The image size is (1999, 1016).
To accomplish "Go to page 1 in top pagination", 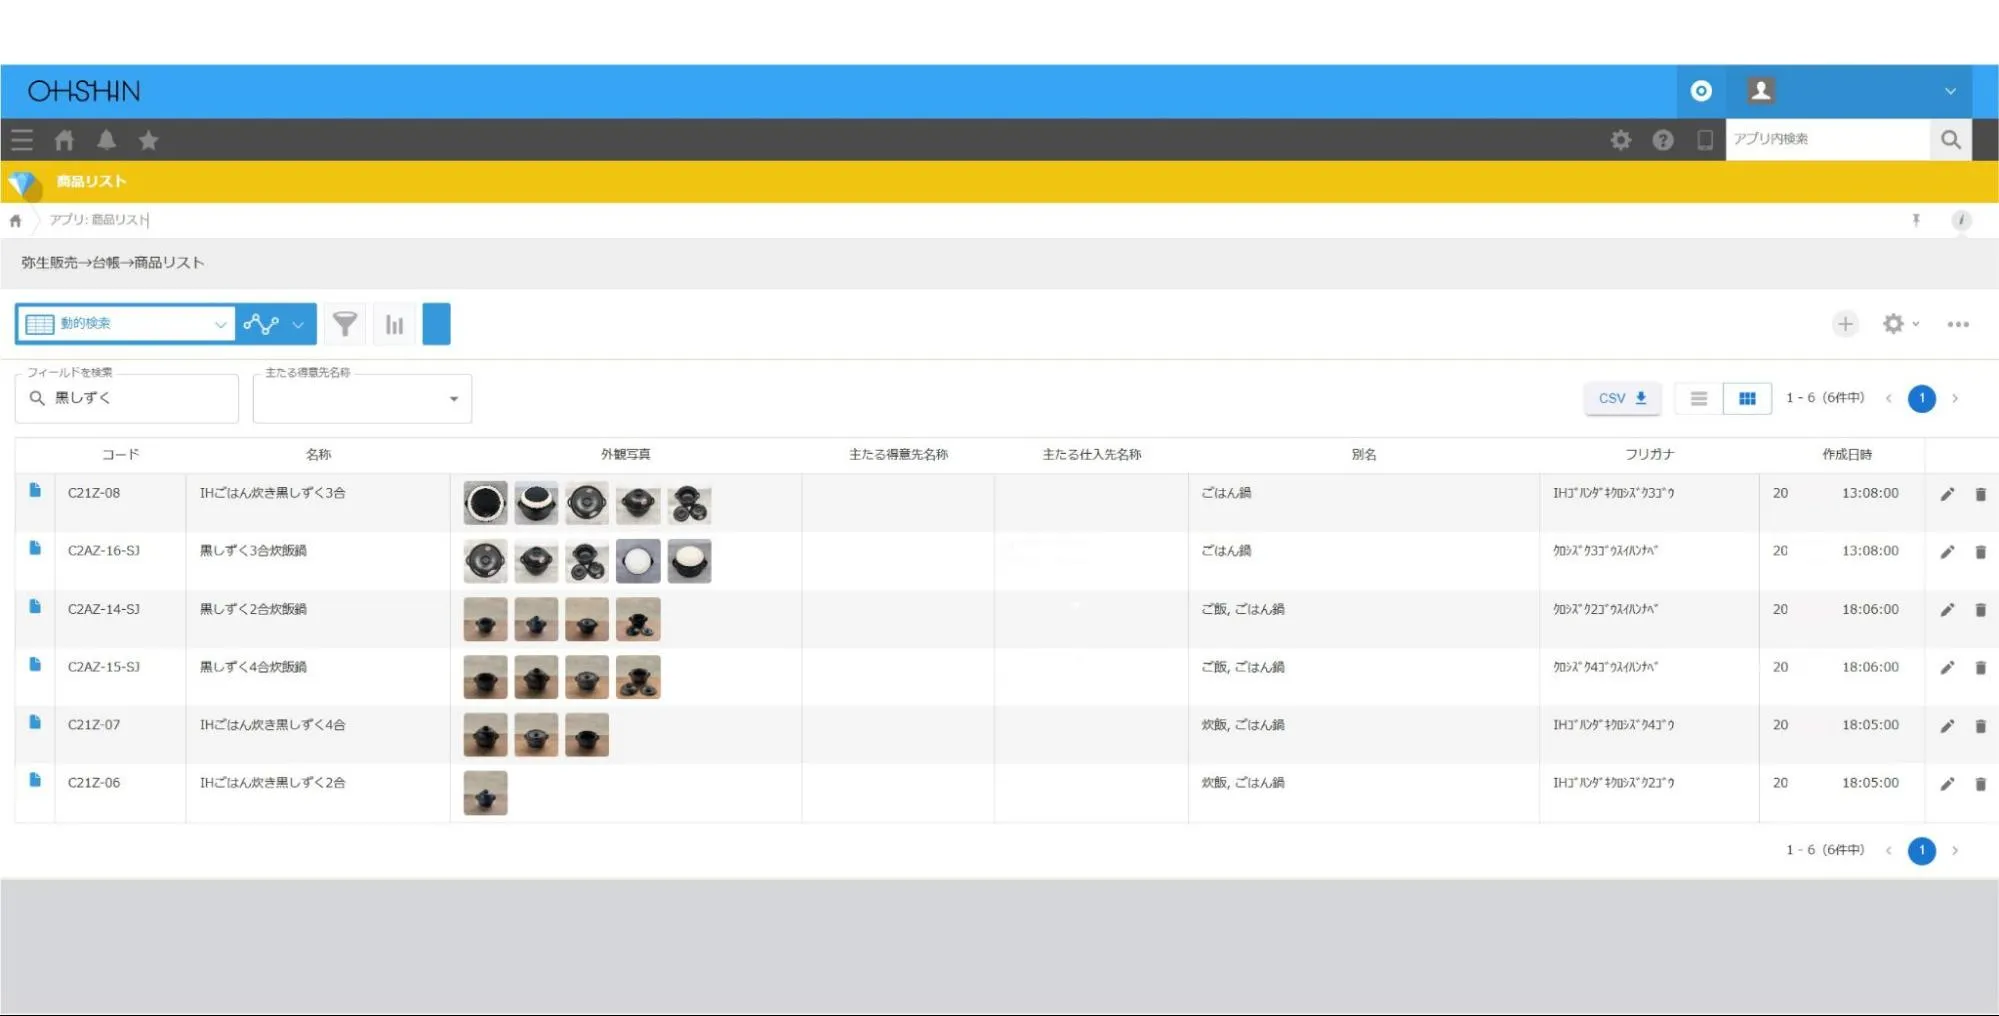I will 1921,398.
